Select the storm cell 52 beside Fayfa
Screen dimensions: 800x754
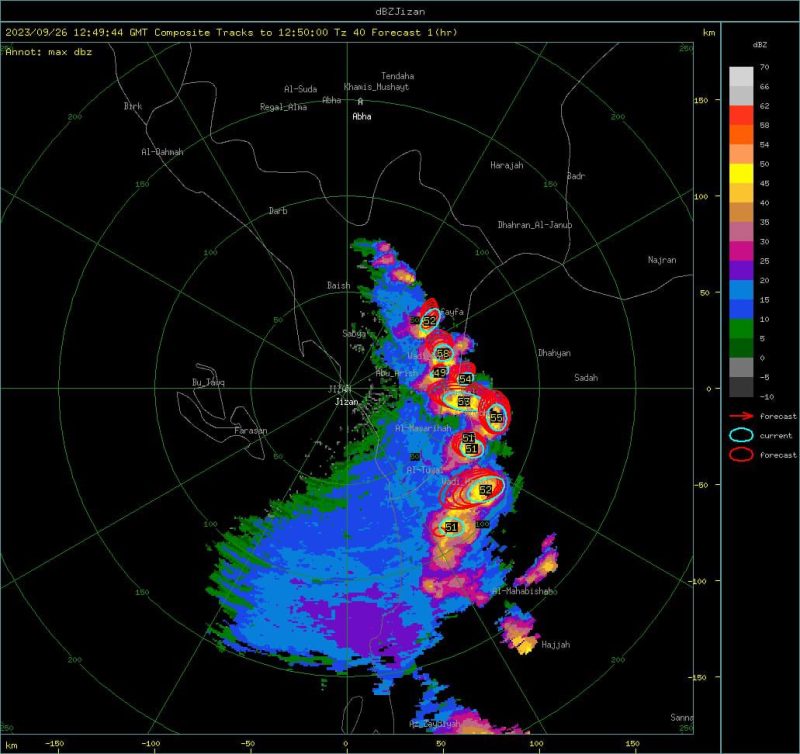tap(430, 320)
